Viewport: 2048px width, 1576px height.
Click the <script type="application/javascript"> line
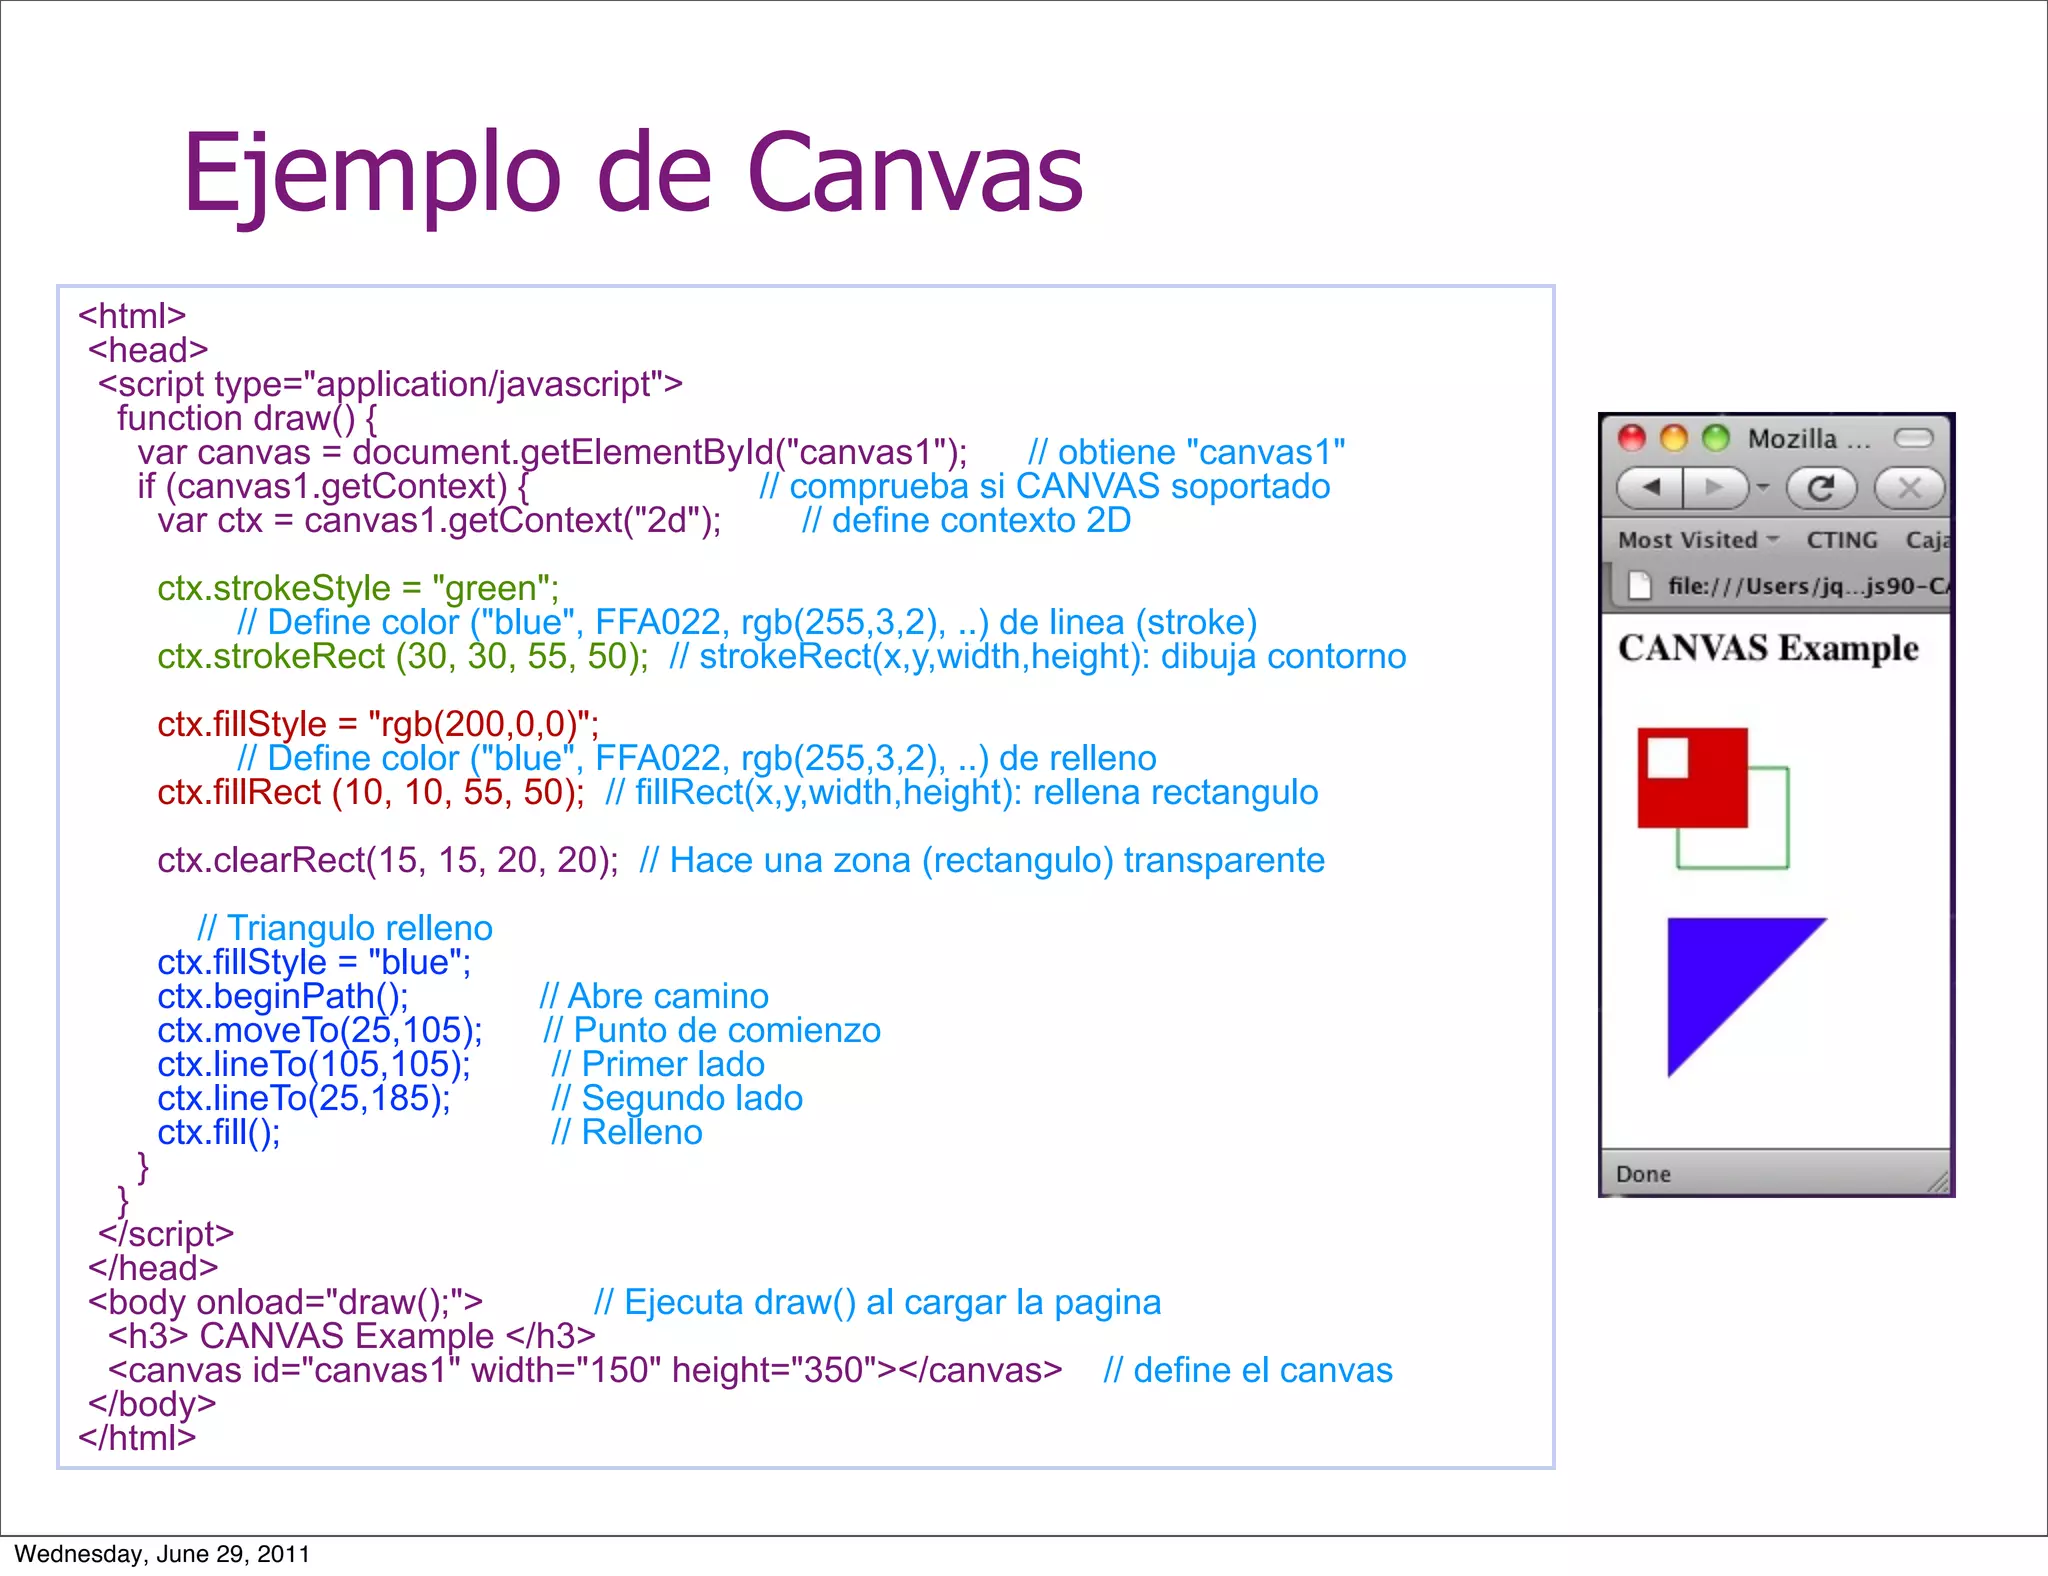(x=390, y=384)
